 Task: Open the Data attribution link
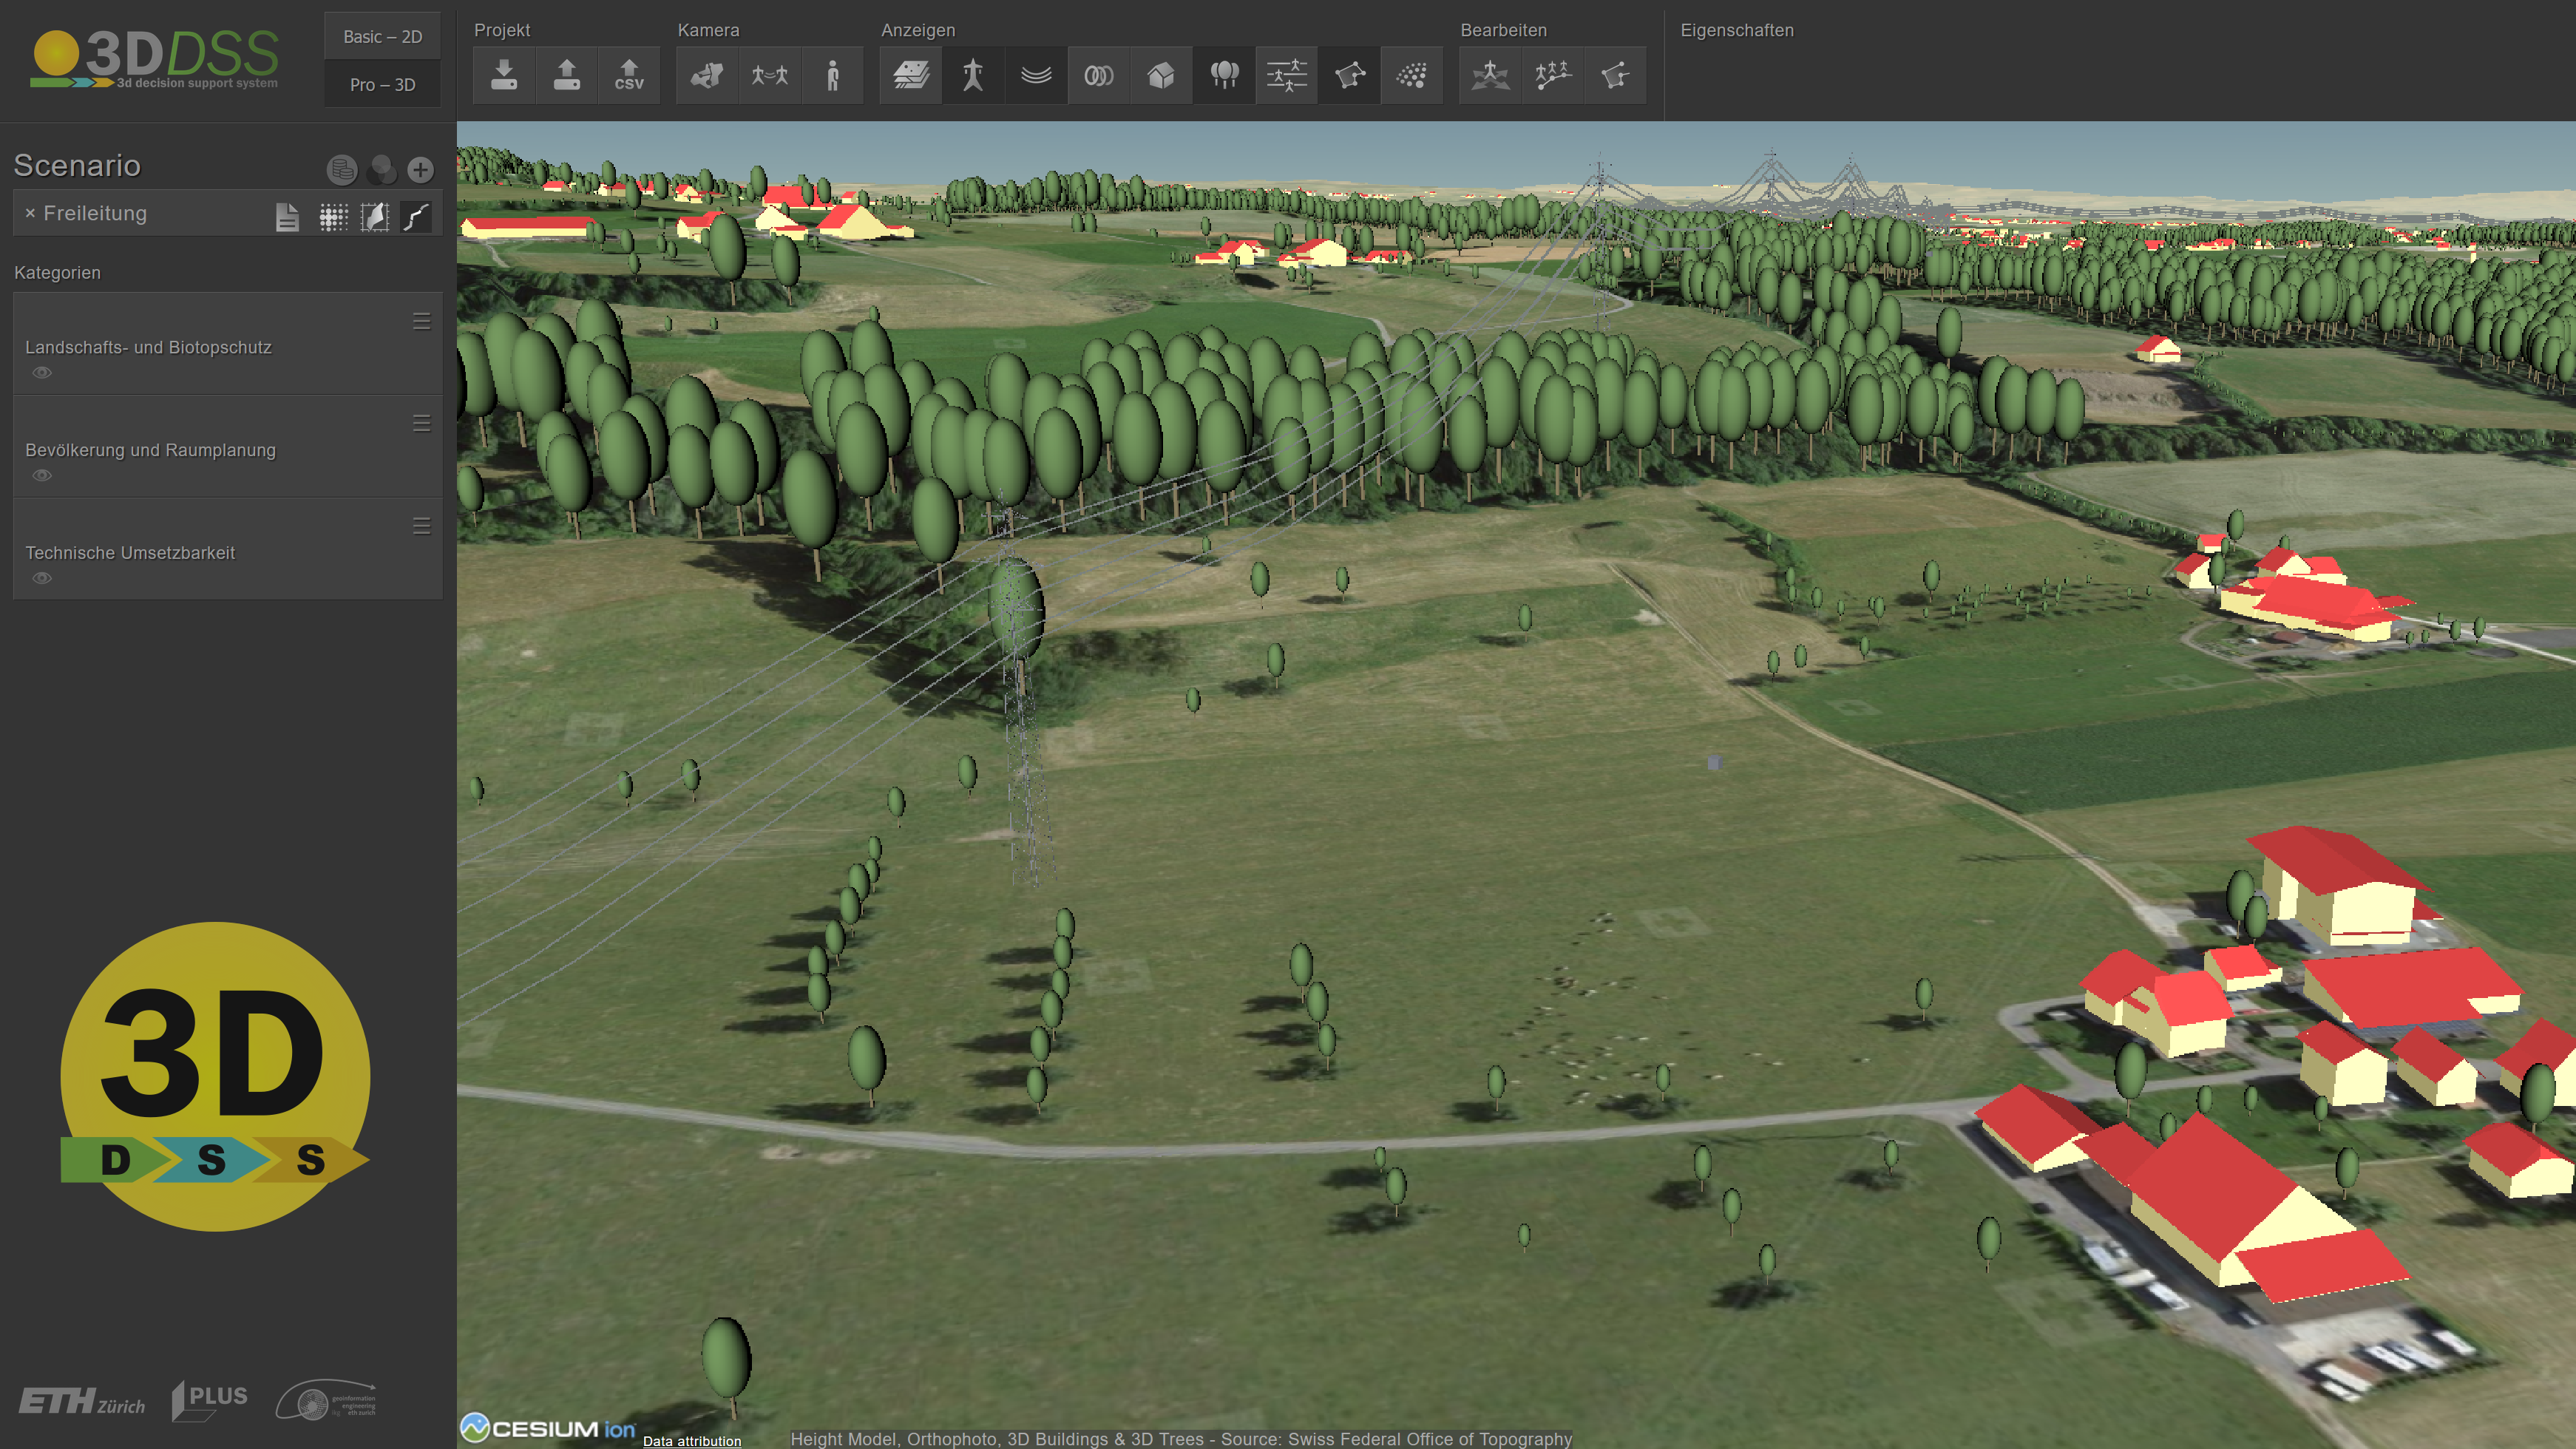click(x=691, y=1440)
